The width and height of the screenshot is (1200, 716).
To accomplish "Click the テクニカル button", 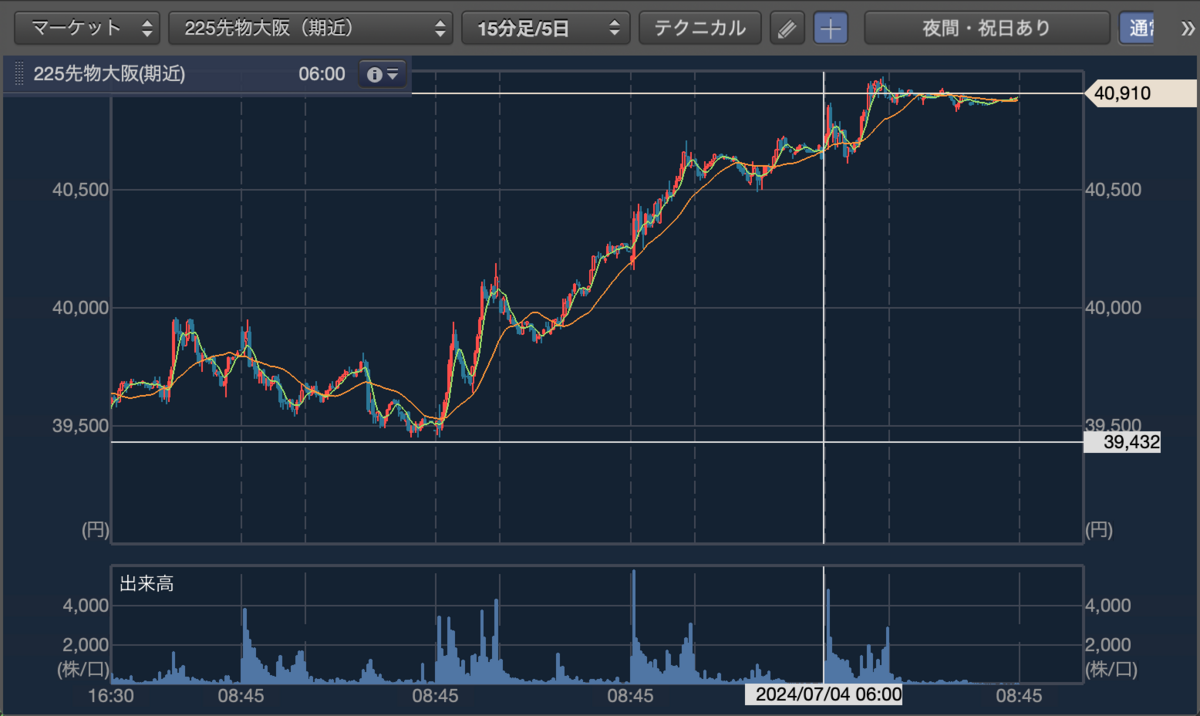I will click(700, 28).
